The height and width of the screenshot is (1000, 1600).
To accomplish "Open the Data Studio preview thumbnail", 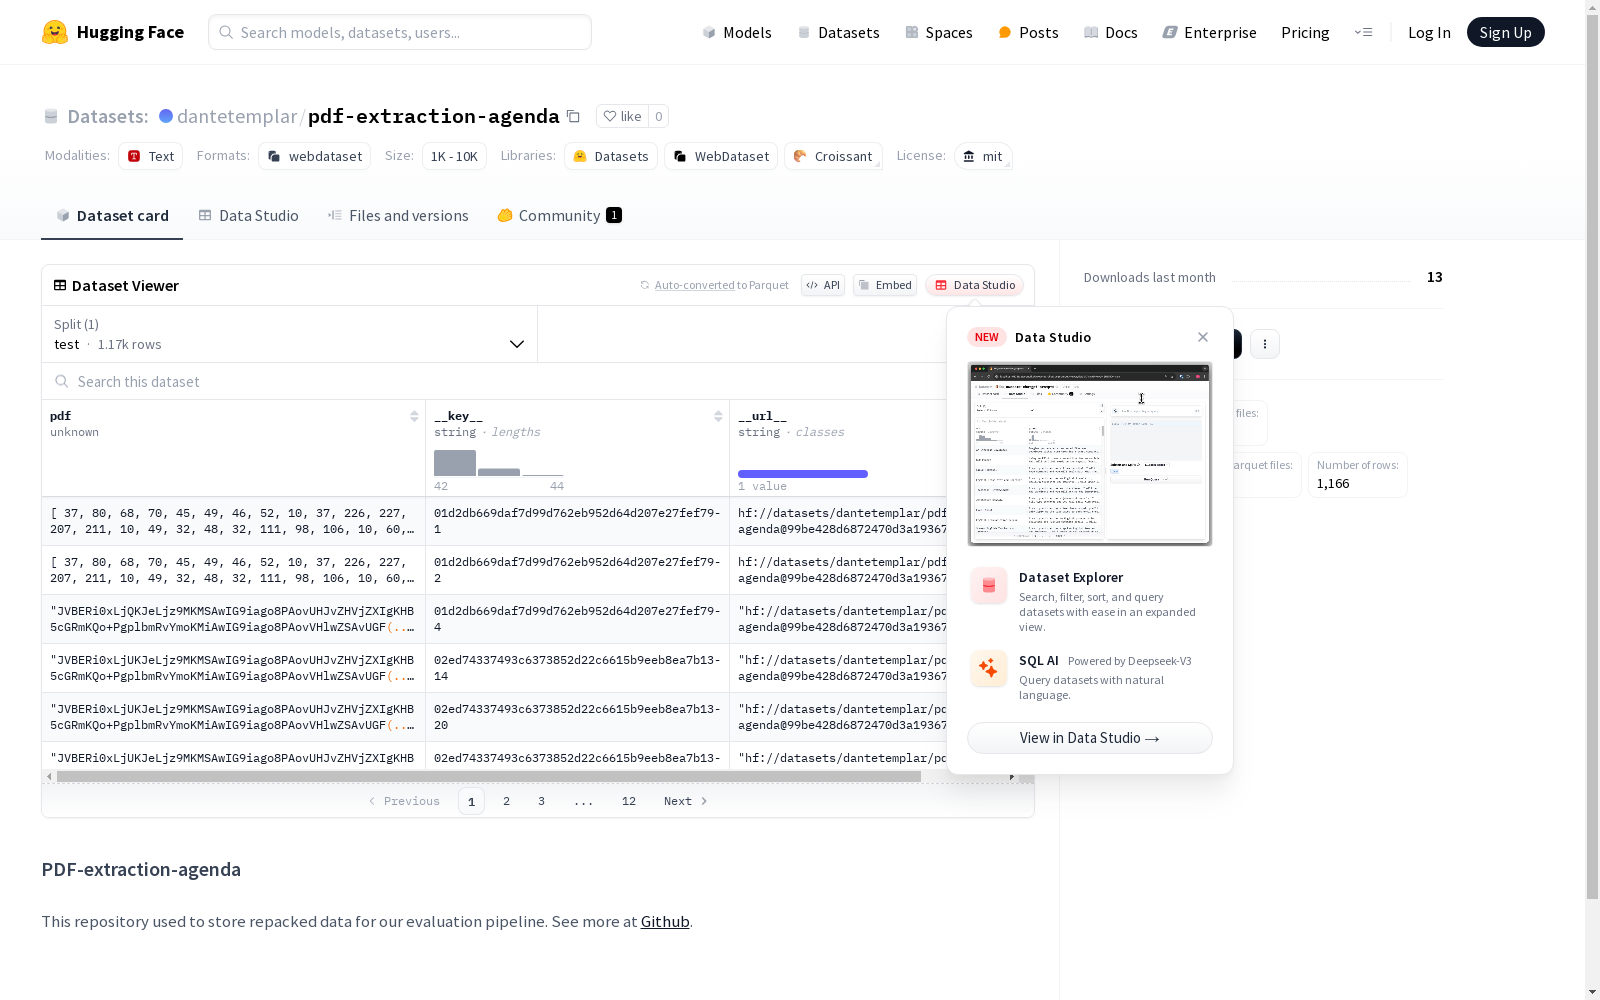I will click(x=1090, y=454).
